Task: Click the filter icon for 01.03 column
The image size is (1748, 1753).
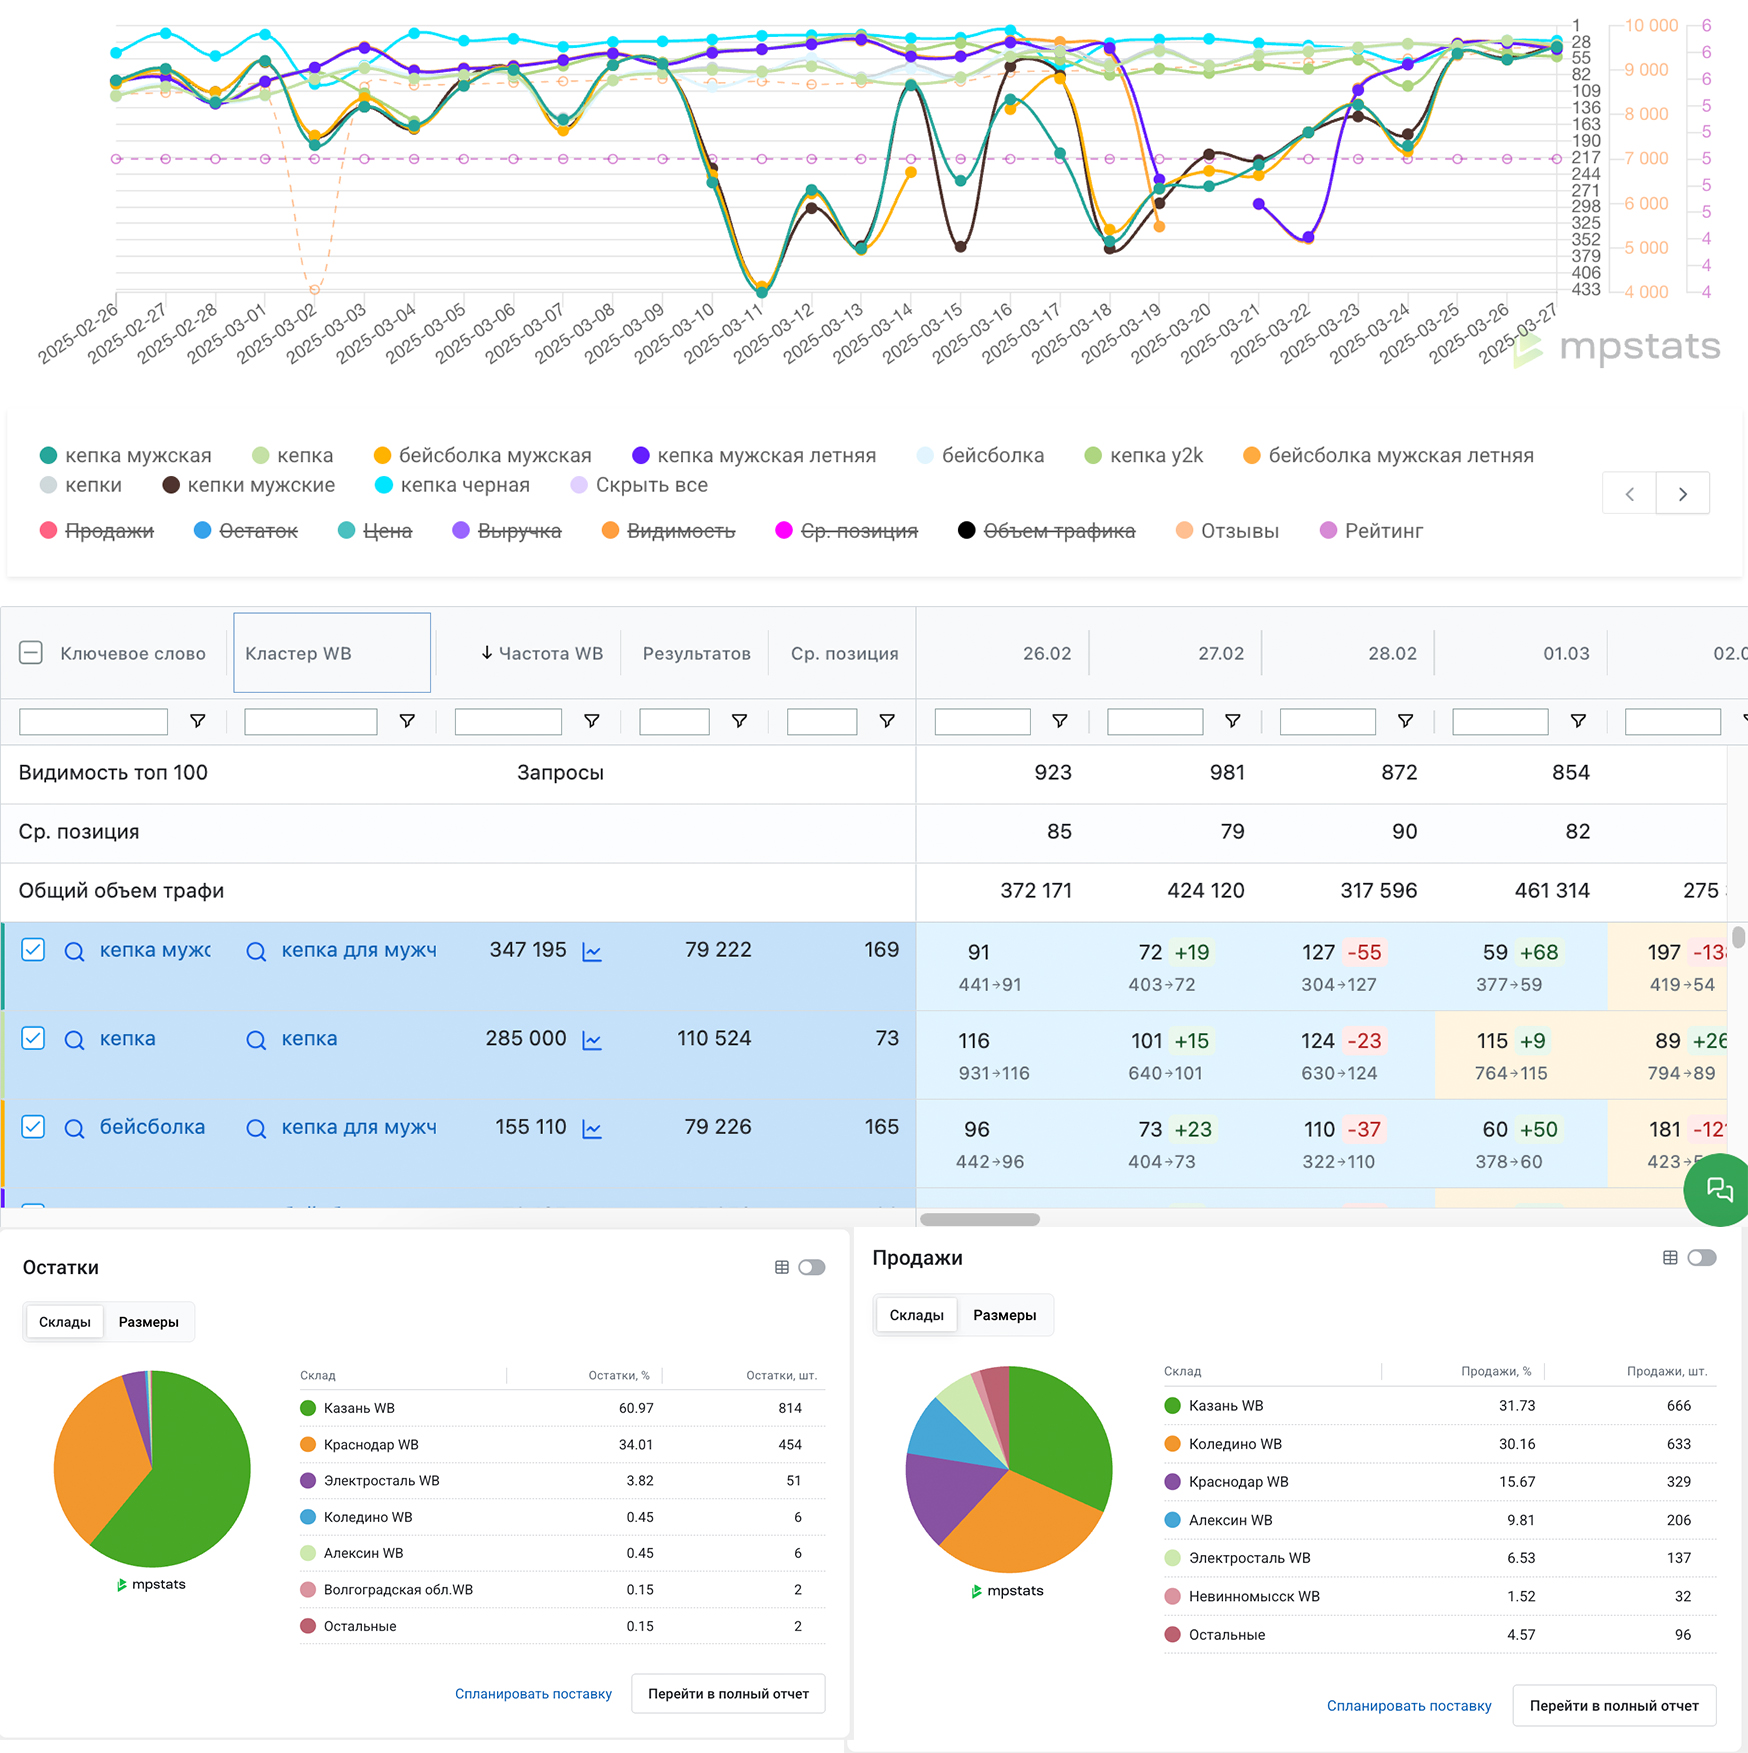Action: point(1578,721)
